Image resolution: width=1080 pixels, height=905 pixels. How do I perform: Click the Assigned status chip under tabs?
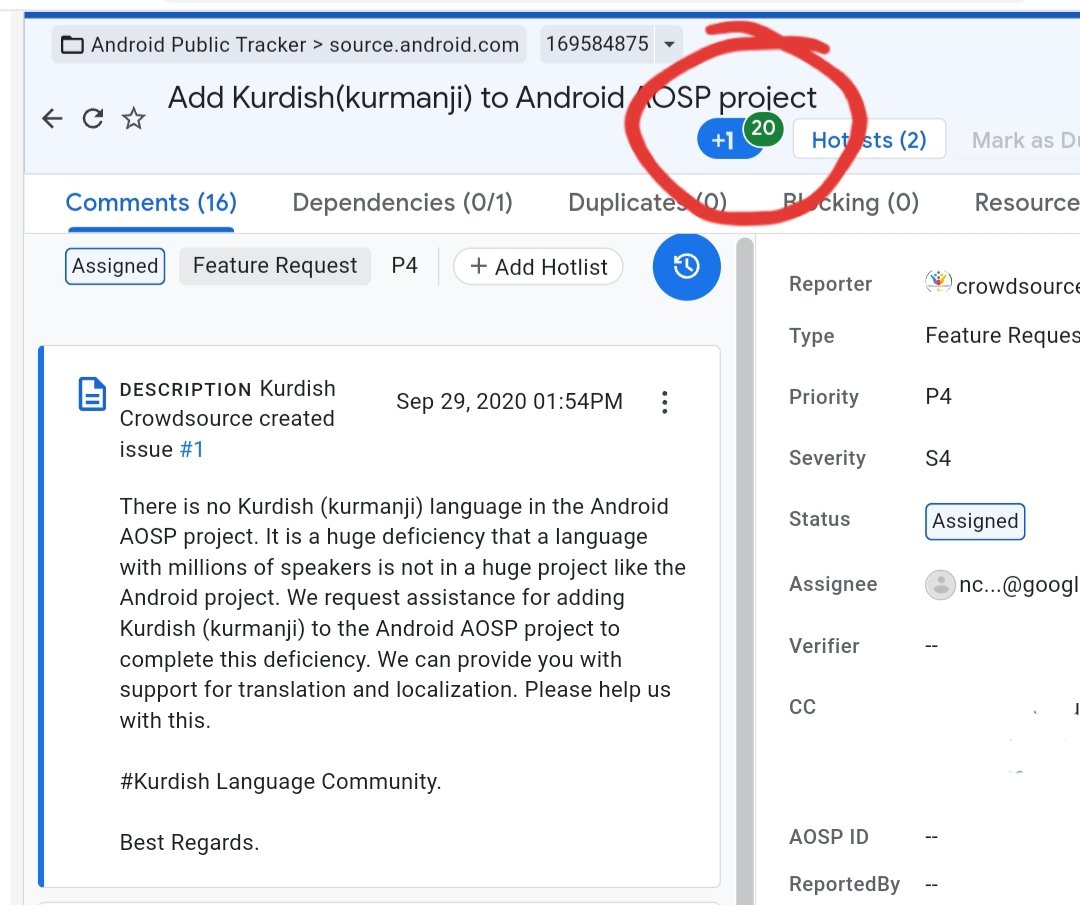(115, 267)
